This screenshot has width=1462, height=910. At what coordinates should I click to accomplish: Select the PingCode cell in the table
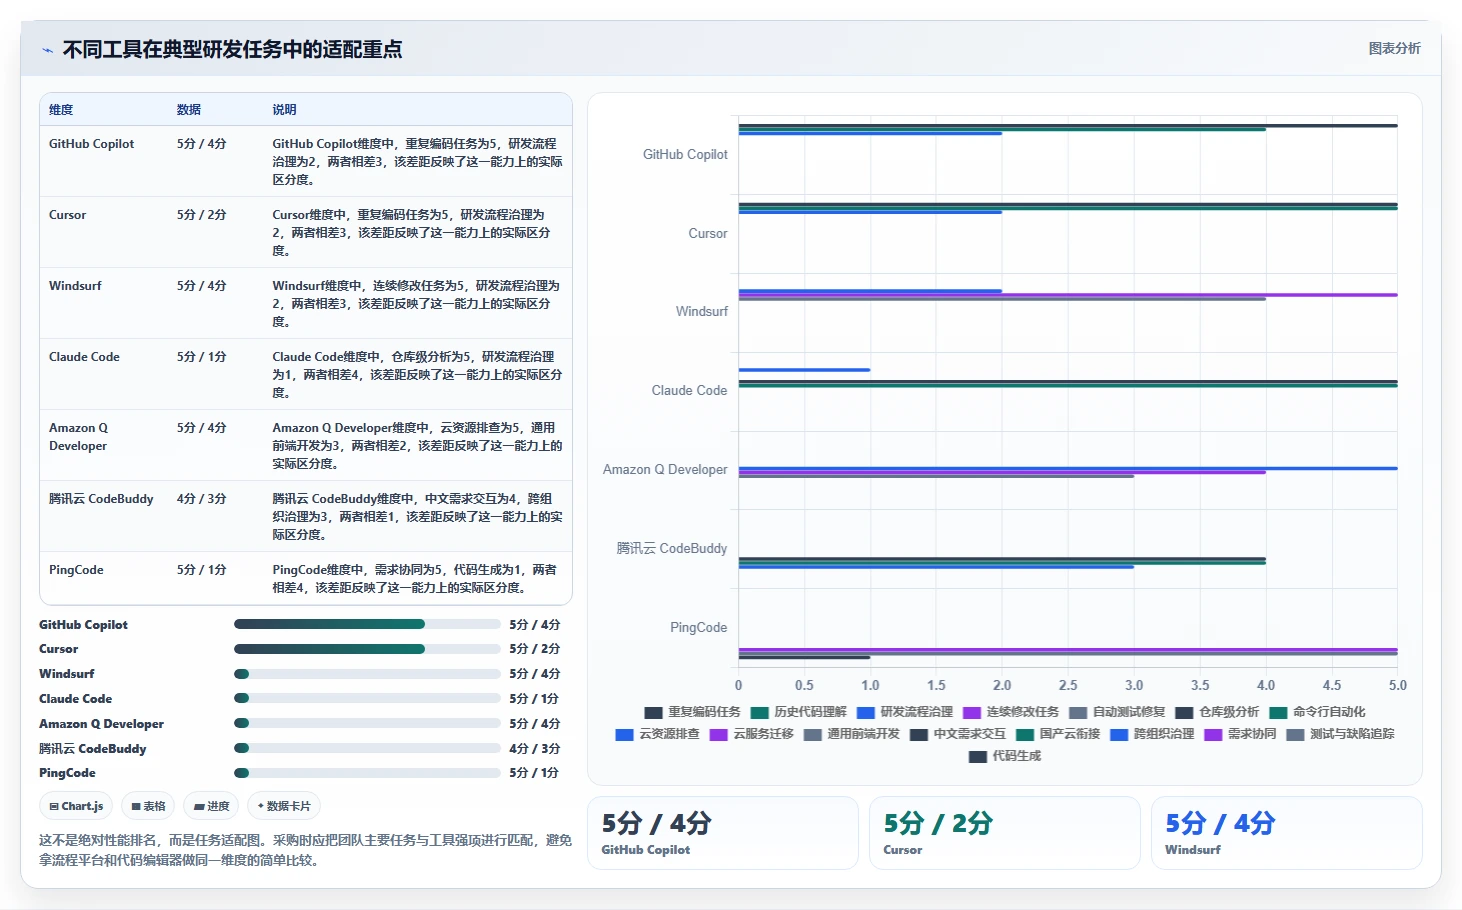point(76,570)
